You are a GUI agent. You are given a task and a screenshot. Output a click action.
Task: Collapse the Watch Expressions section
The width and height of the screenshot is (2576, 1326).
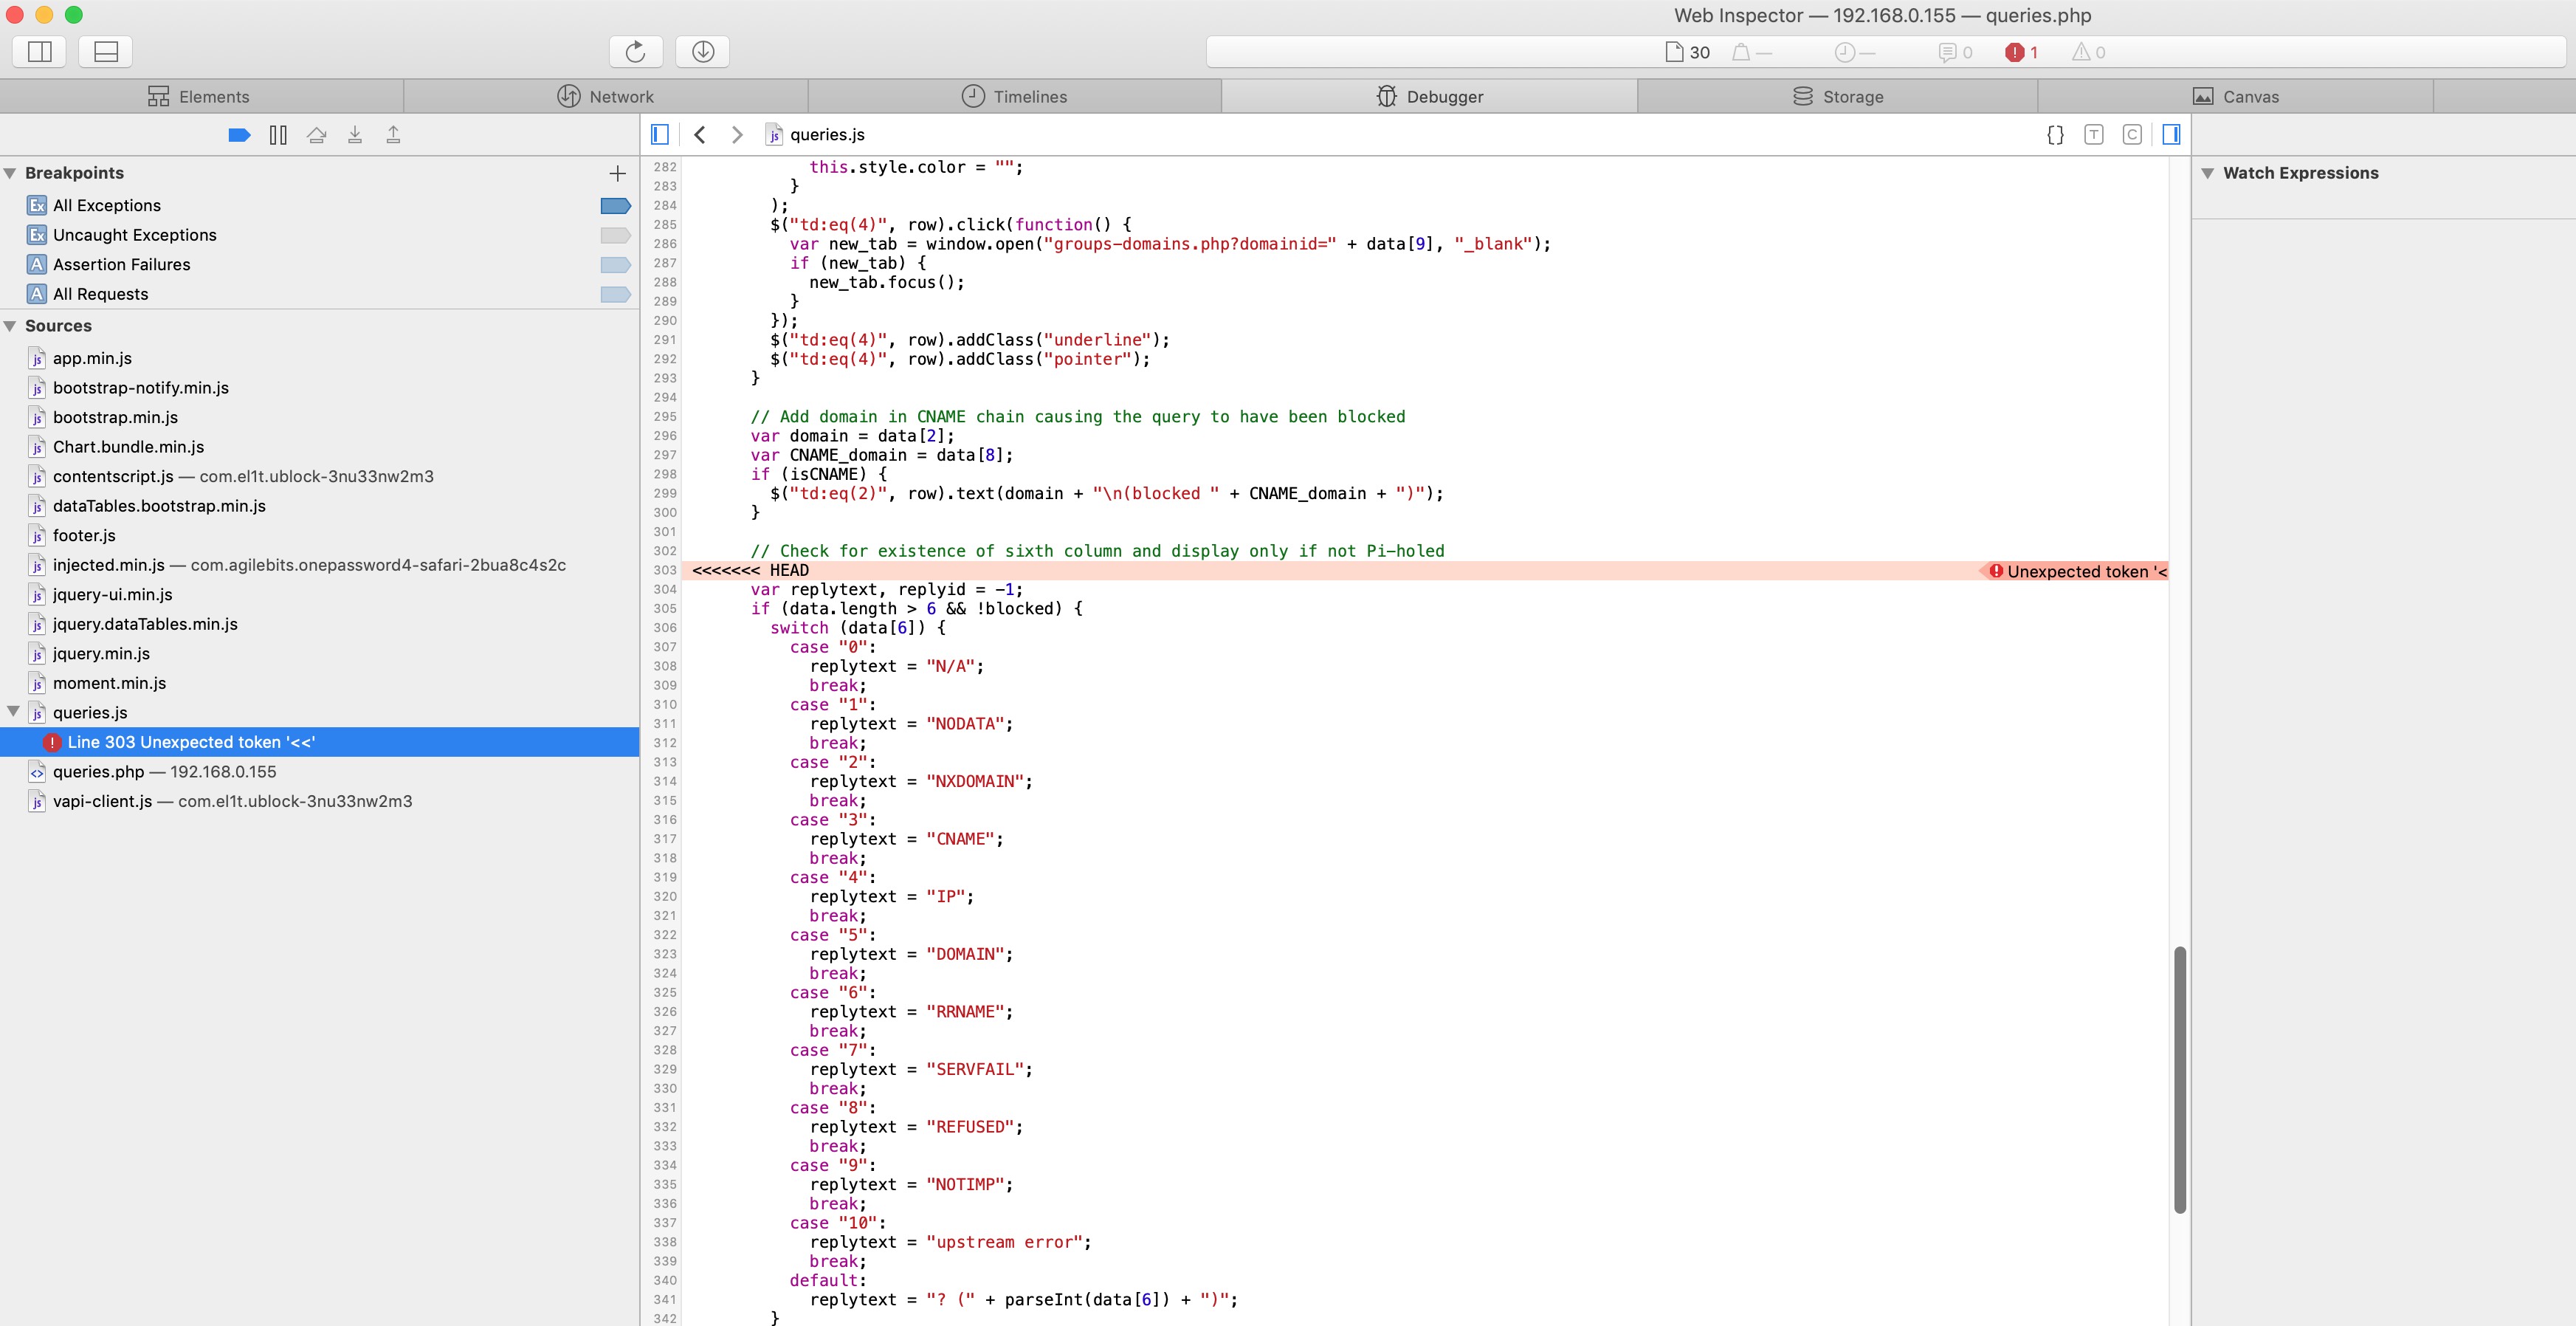[x=2207, y=173]
